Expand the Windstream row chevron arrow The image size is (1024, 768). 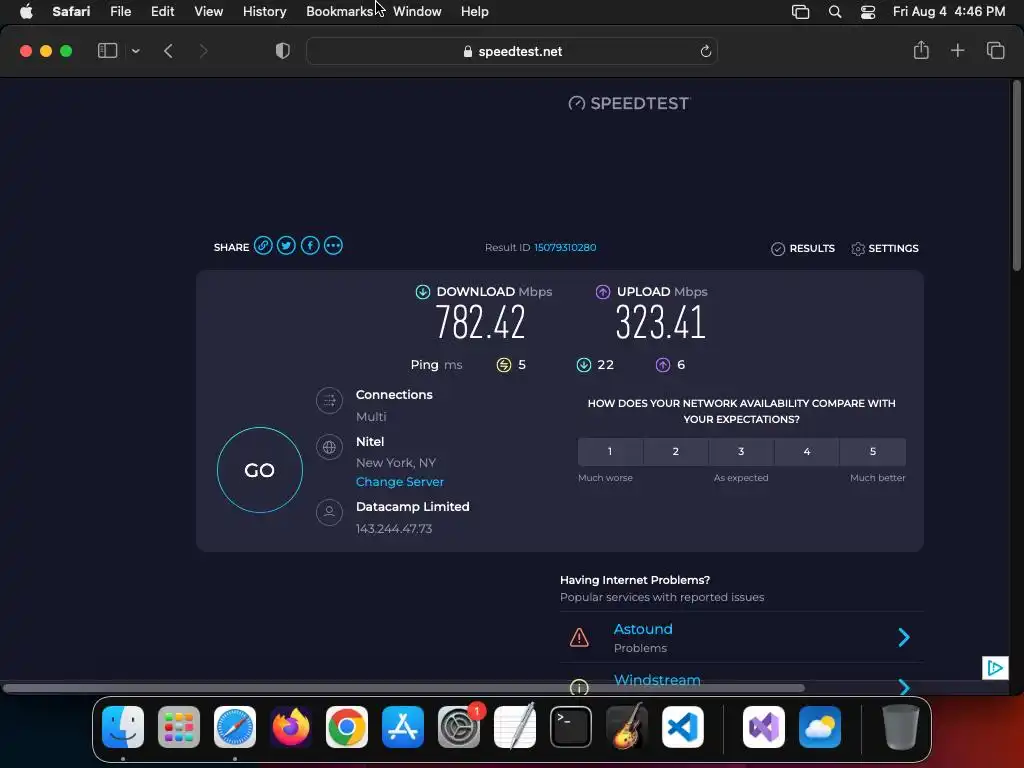pos(904,687)
